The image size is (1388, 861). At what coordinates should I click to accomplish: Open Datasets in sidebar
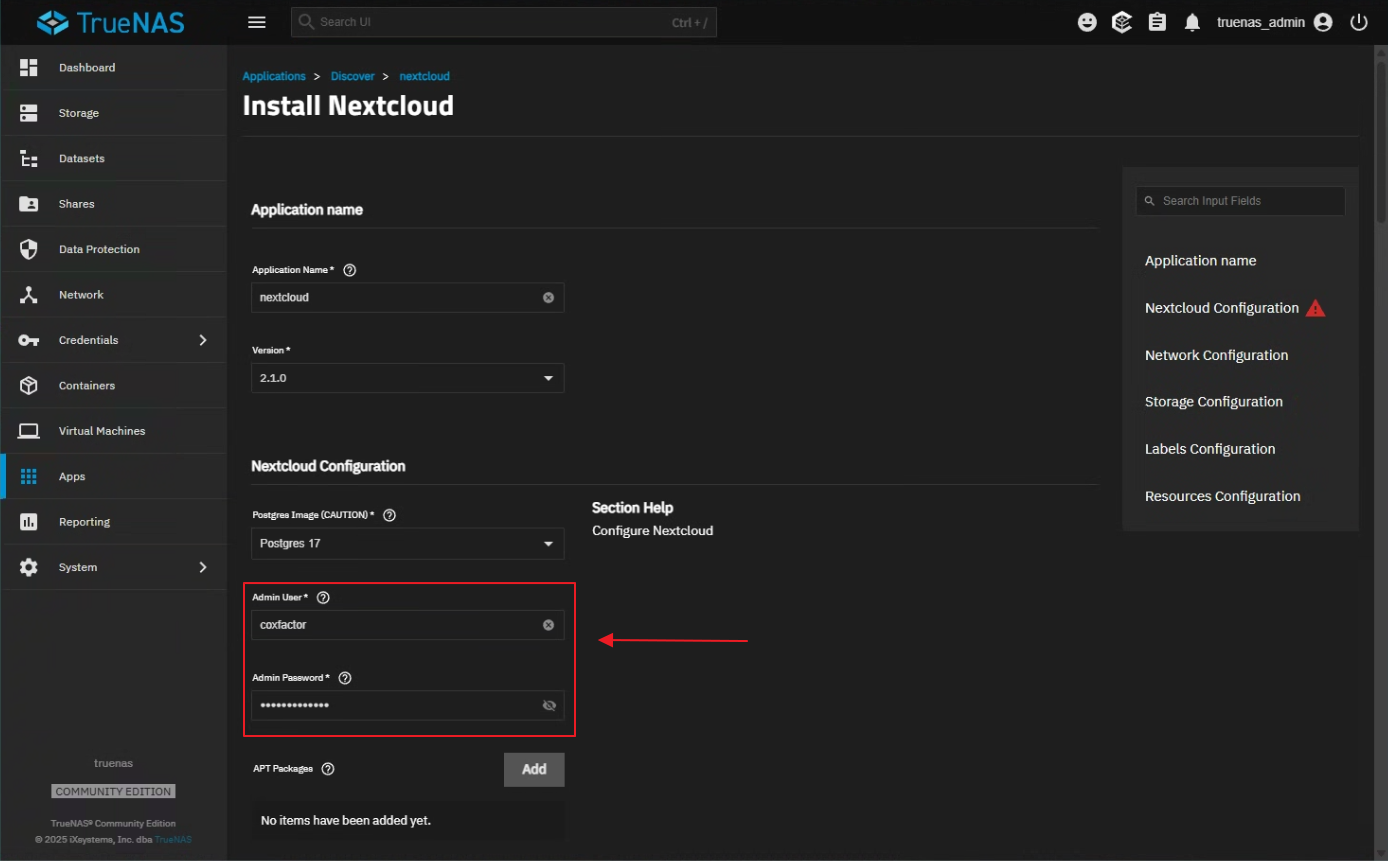pyautogui.click(x=113, y=158)
